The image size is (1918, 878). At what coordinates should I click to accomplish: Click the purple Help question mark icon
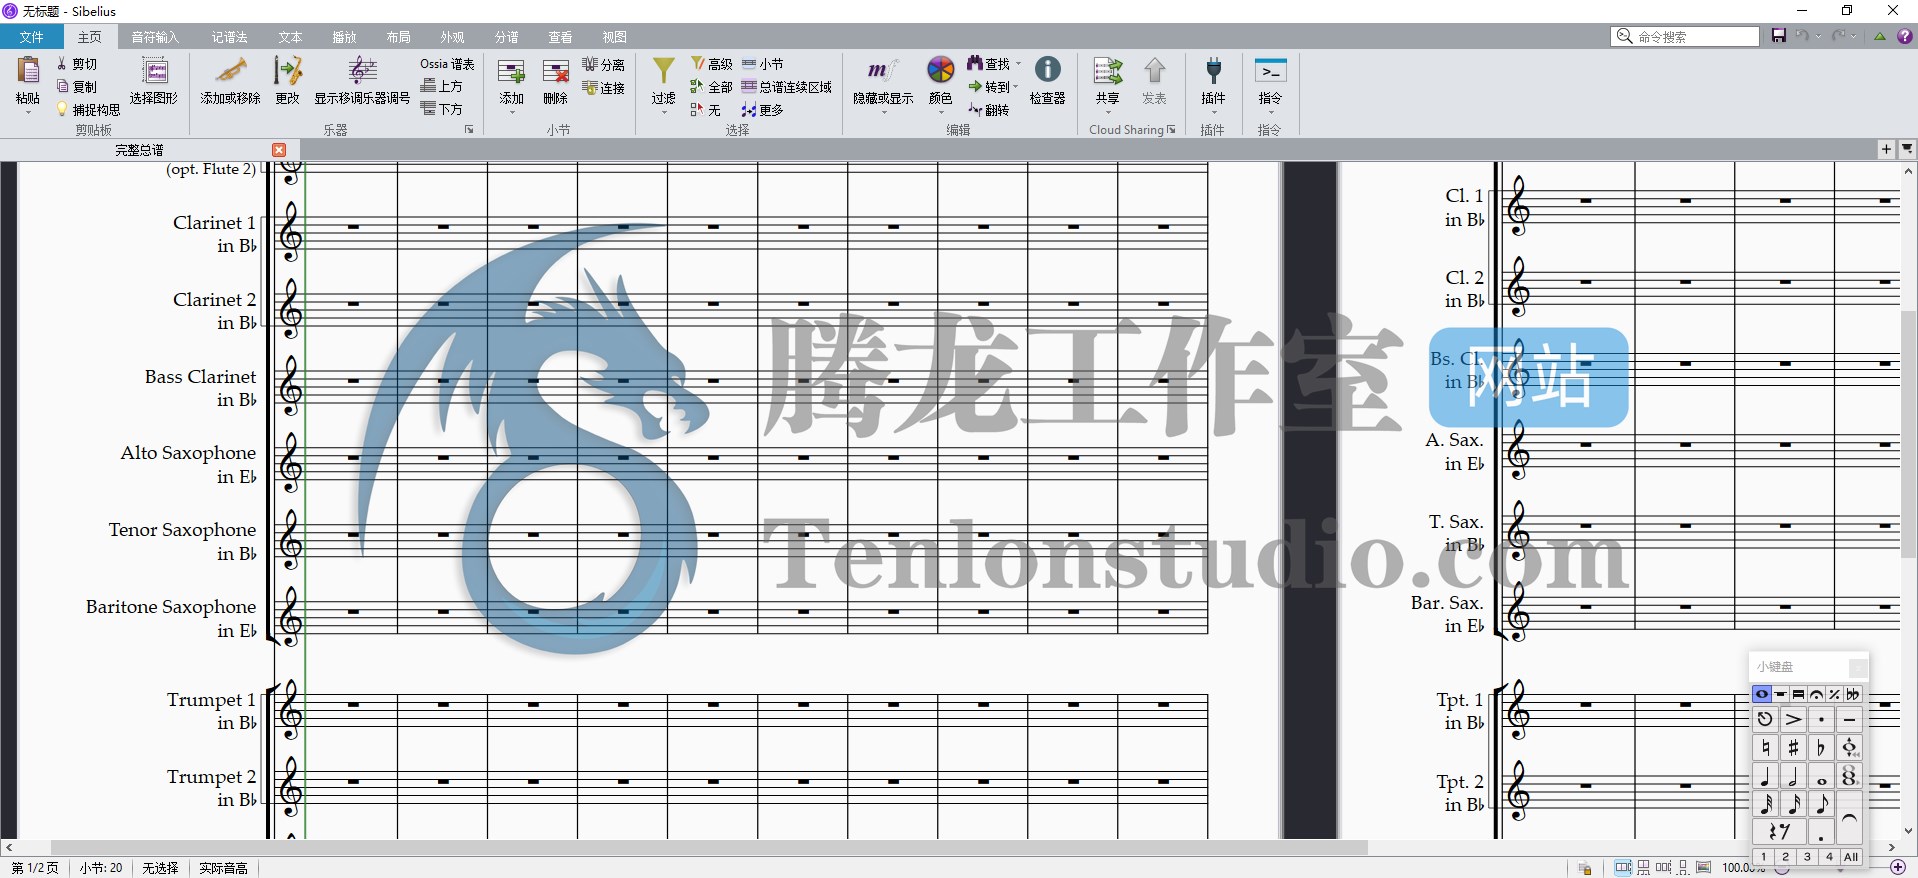[1905, 36]
